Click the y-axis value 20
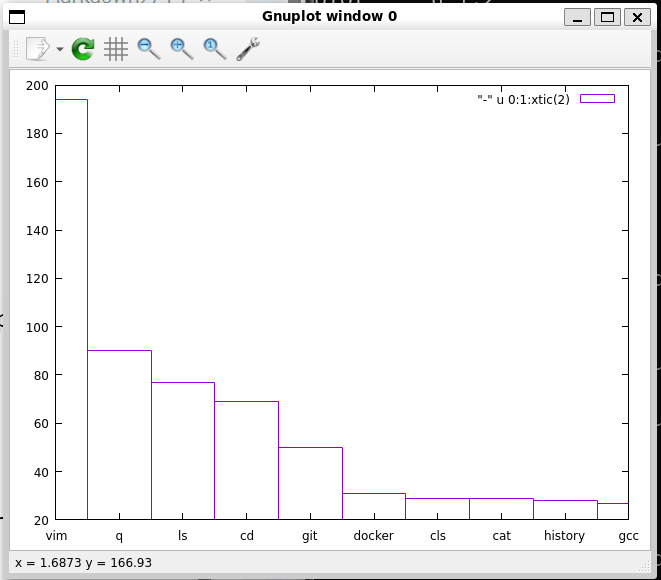The image size is (661, 580). 41,521
